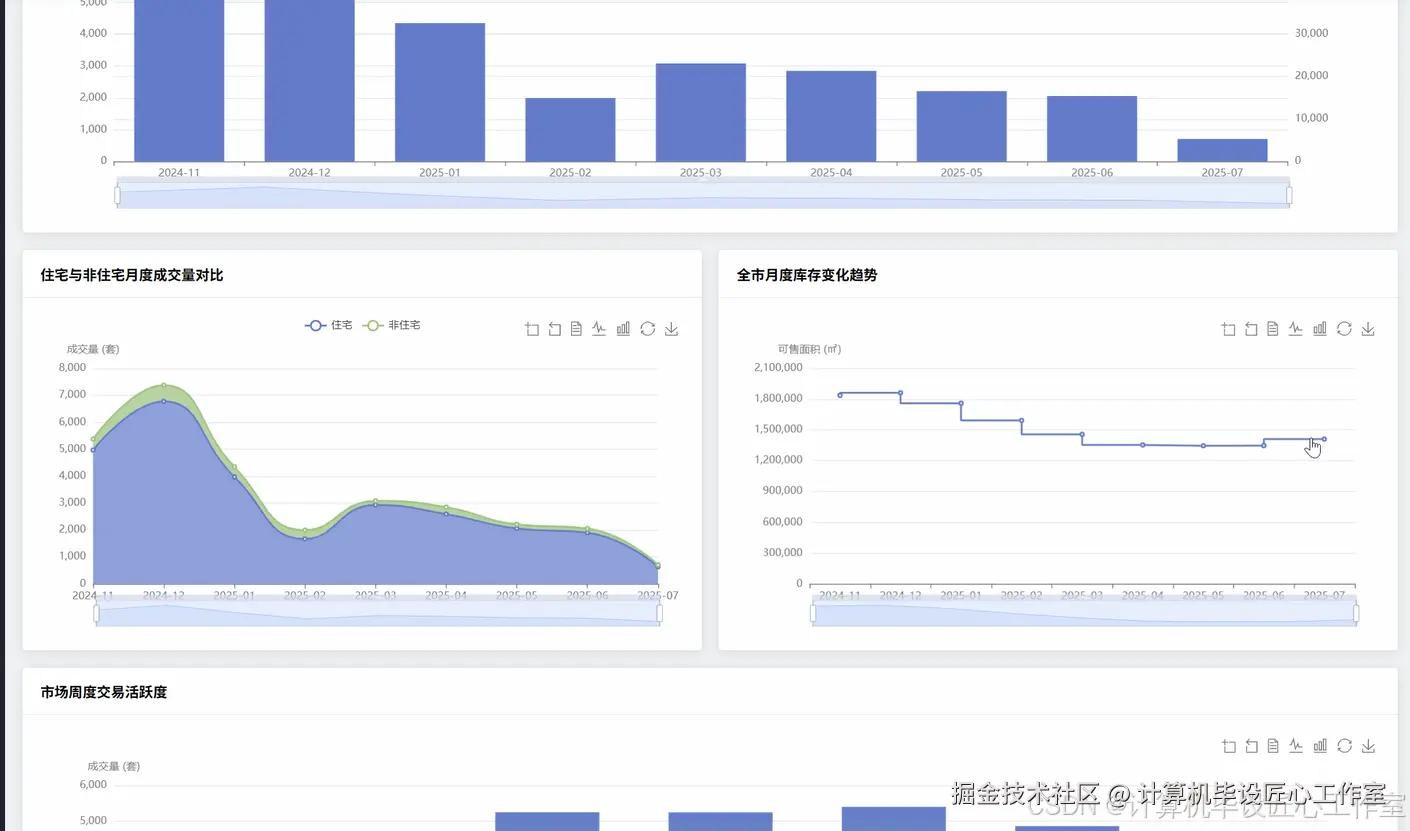
Task: Click zoom reset icon in 市场周度交易活跃度 chart
Action: point(1251,746)
